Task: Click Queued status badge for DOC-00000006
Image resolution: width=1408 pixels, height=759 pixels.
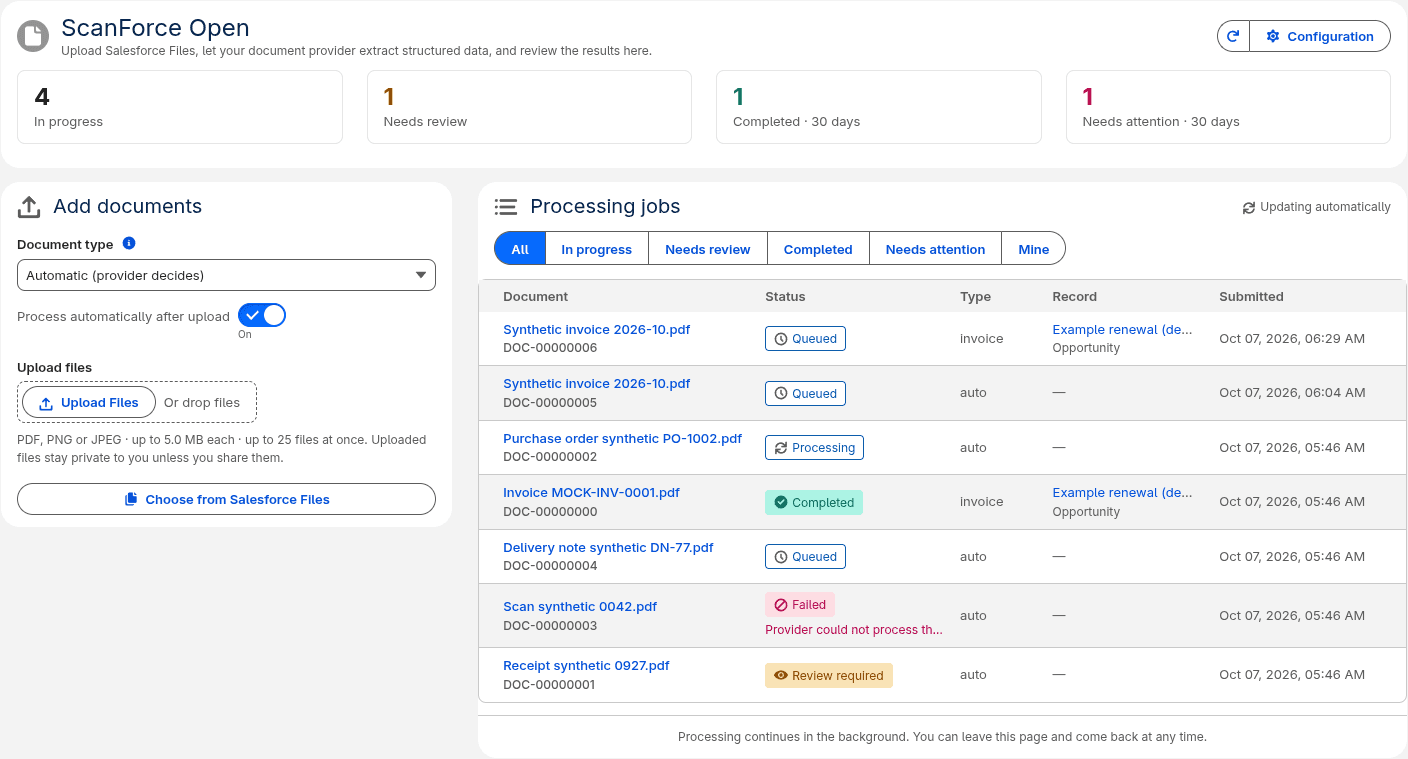Action: [805, 338]
